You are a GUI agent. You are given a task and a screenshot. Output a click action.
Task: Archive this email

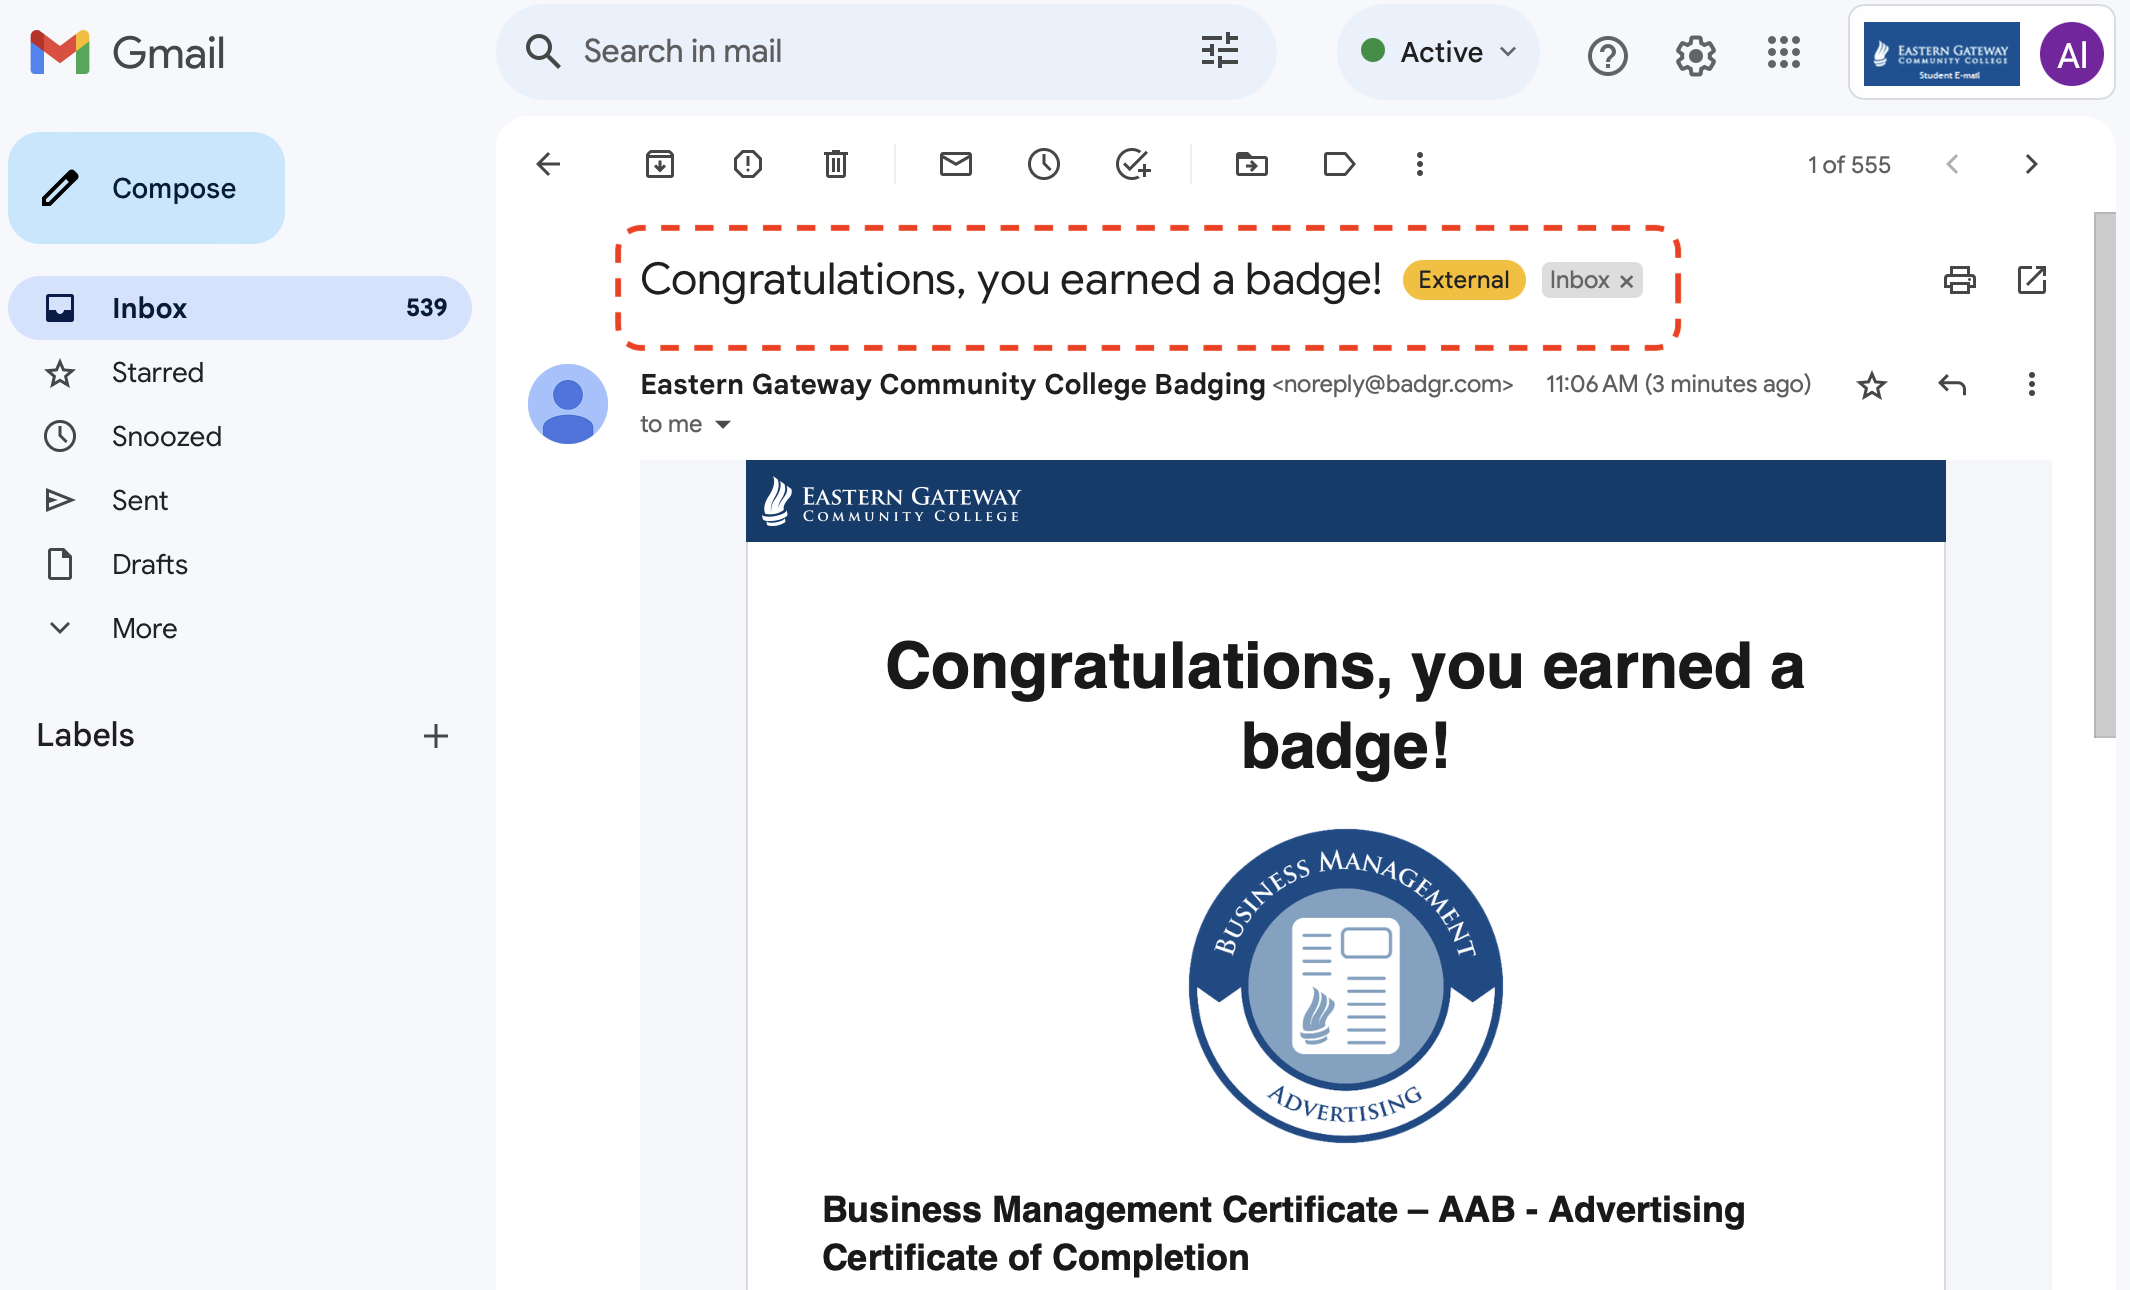point(659,164)
